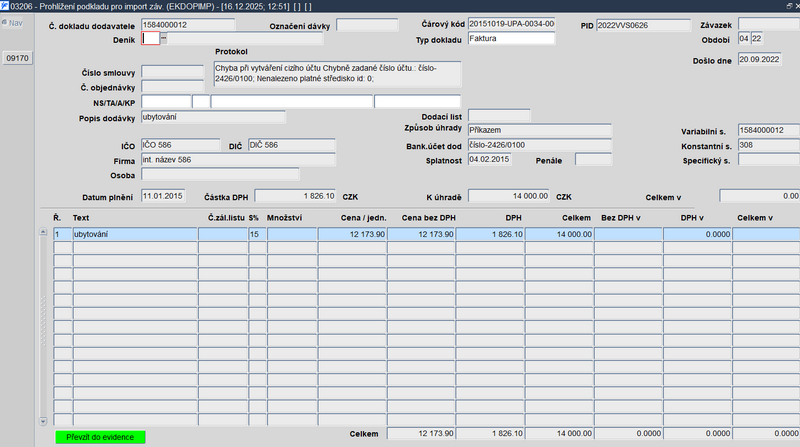Click the Číslo smlouvy input field
Image resolution: width=800 pixels, height=447 pixels.
click(172, 72)
